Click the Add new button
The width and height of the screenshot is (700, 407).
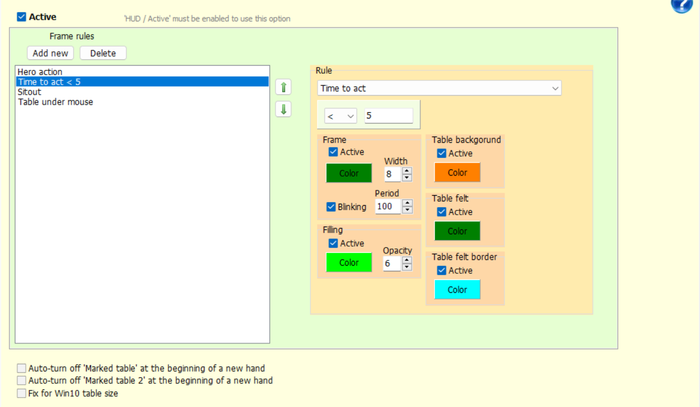point(50,53)
